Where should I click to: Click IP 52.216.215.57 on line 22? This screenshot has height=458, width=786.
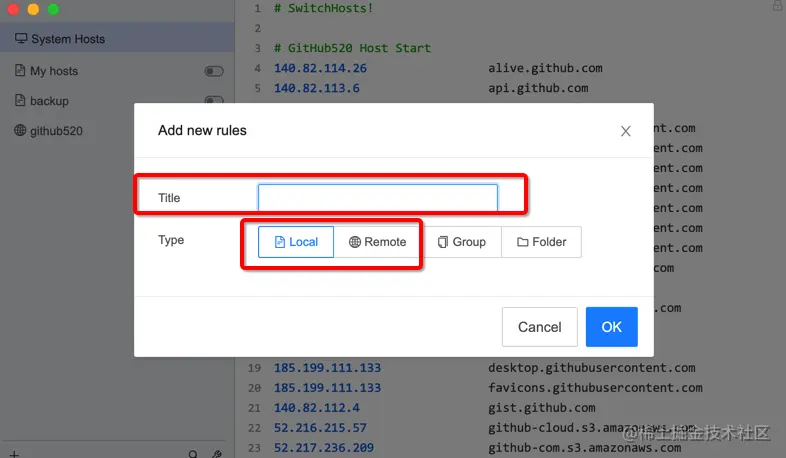(320, 428)
